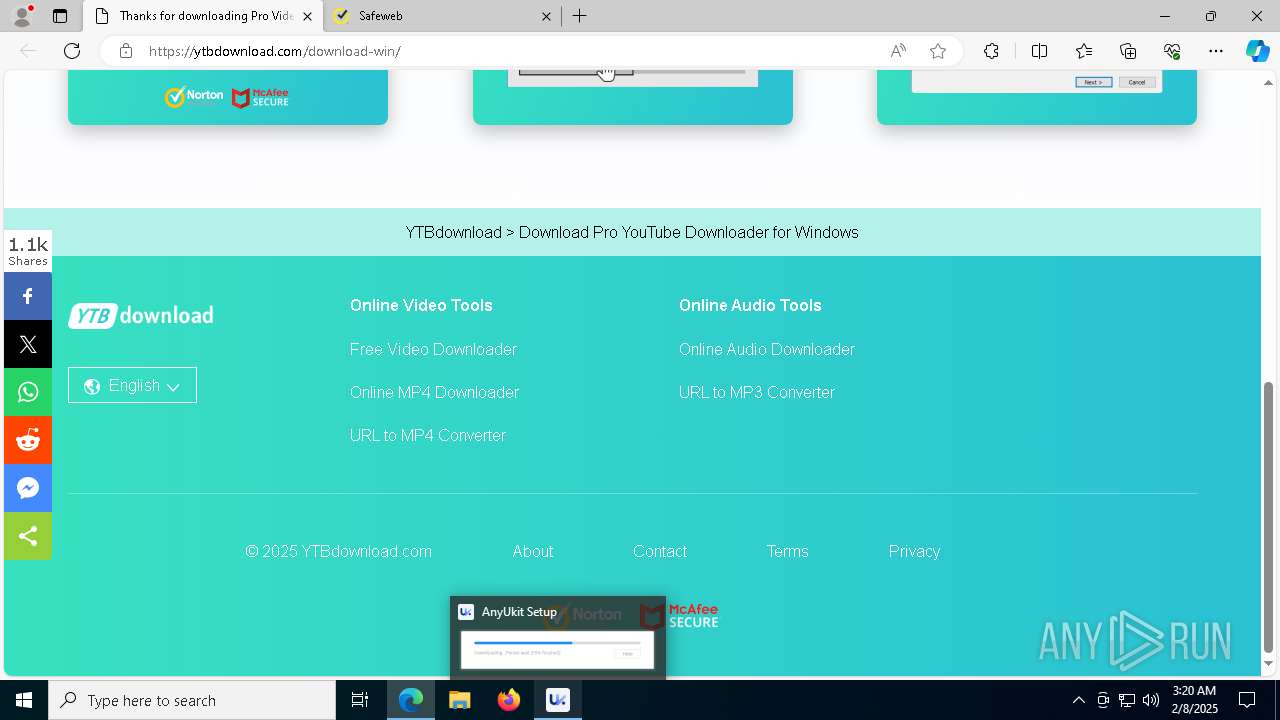Open the Privacy footer link
The height and width of the screenshot is (720, 1280).
[x=914, y=551]
